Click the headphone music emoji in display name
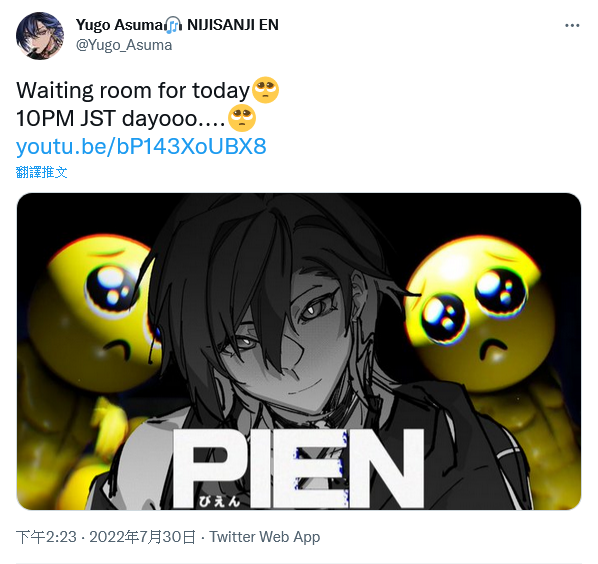Viewport: 598px width, 564px height. pyautogui.click(x=174, y=25)
